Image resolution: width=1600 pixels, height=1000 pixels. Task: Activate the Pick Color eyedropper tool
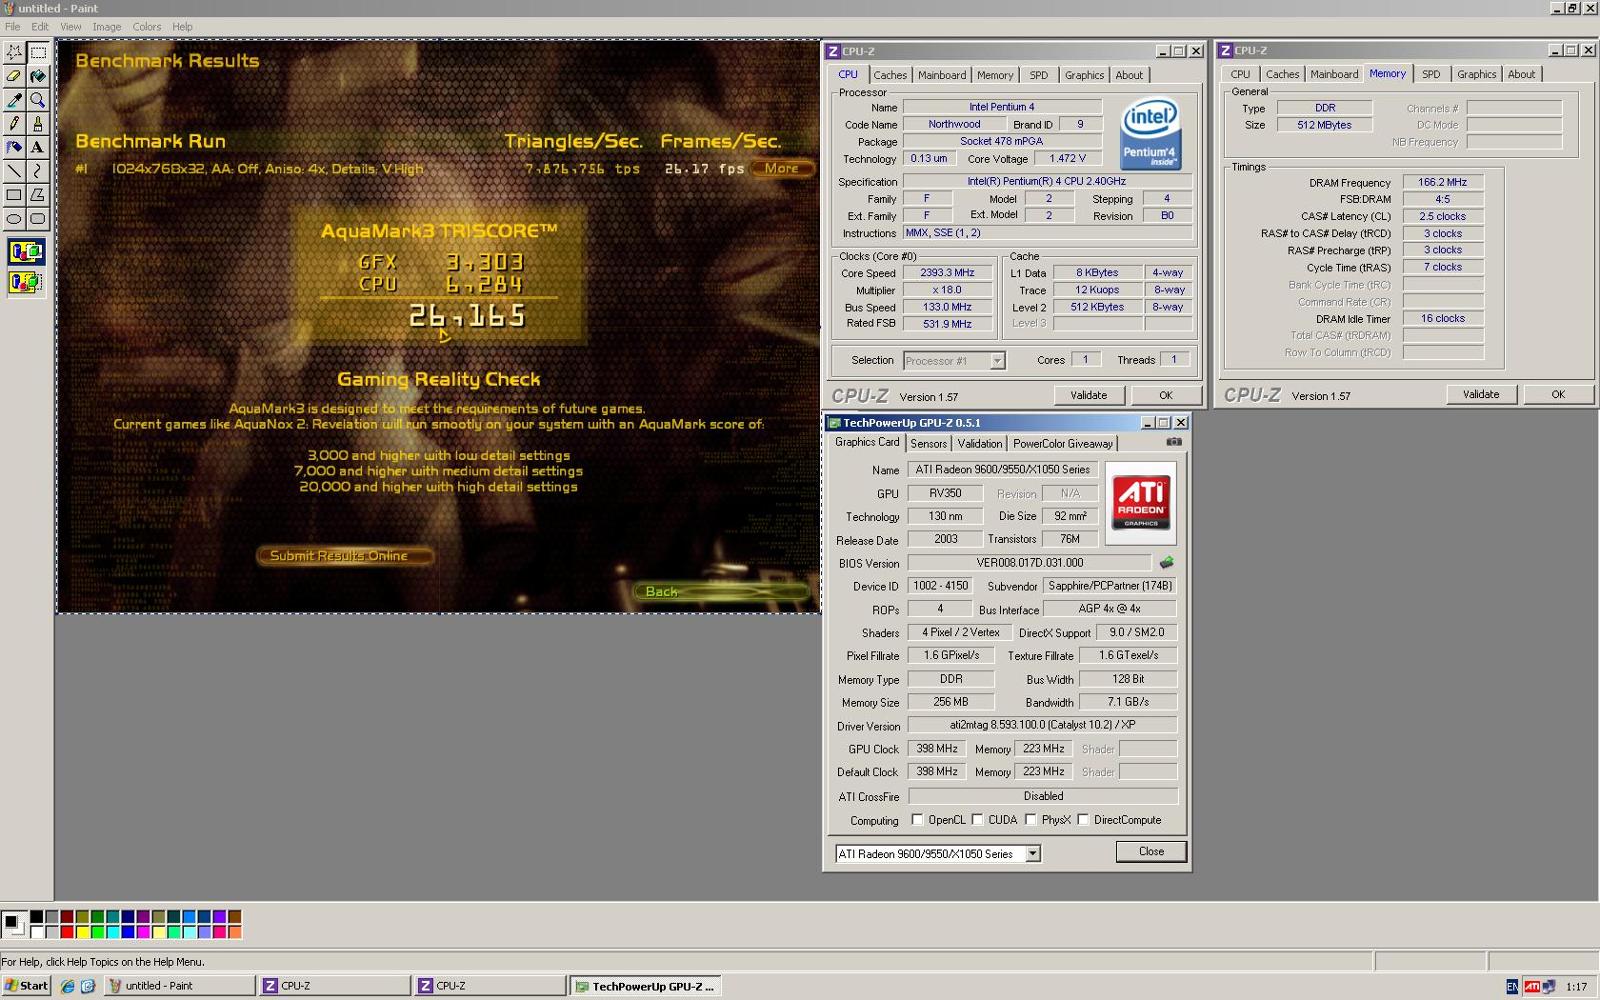tap(14, 100)
